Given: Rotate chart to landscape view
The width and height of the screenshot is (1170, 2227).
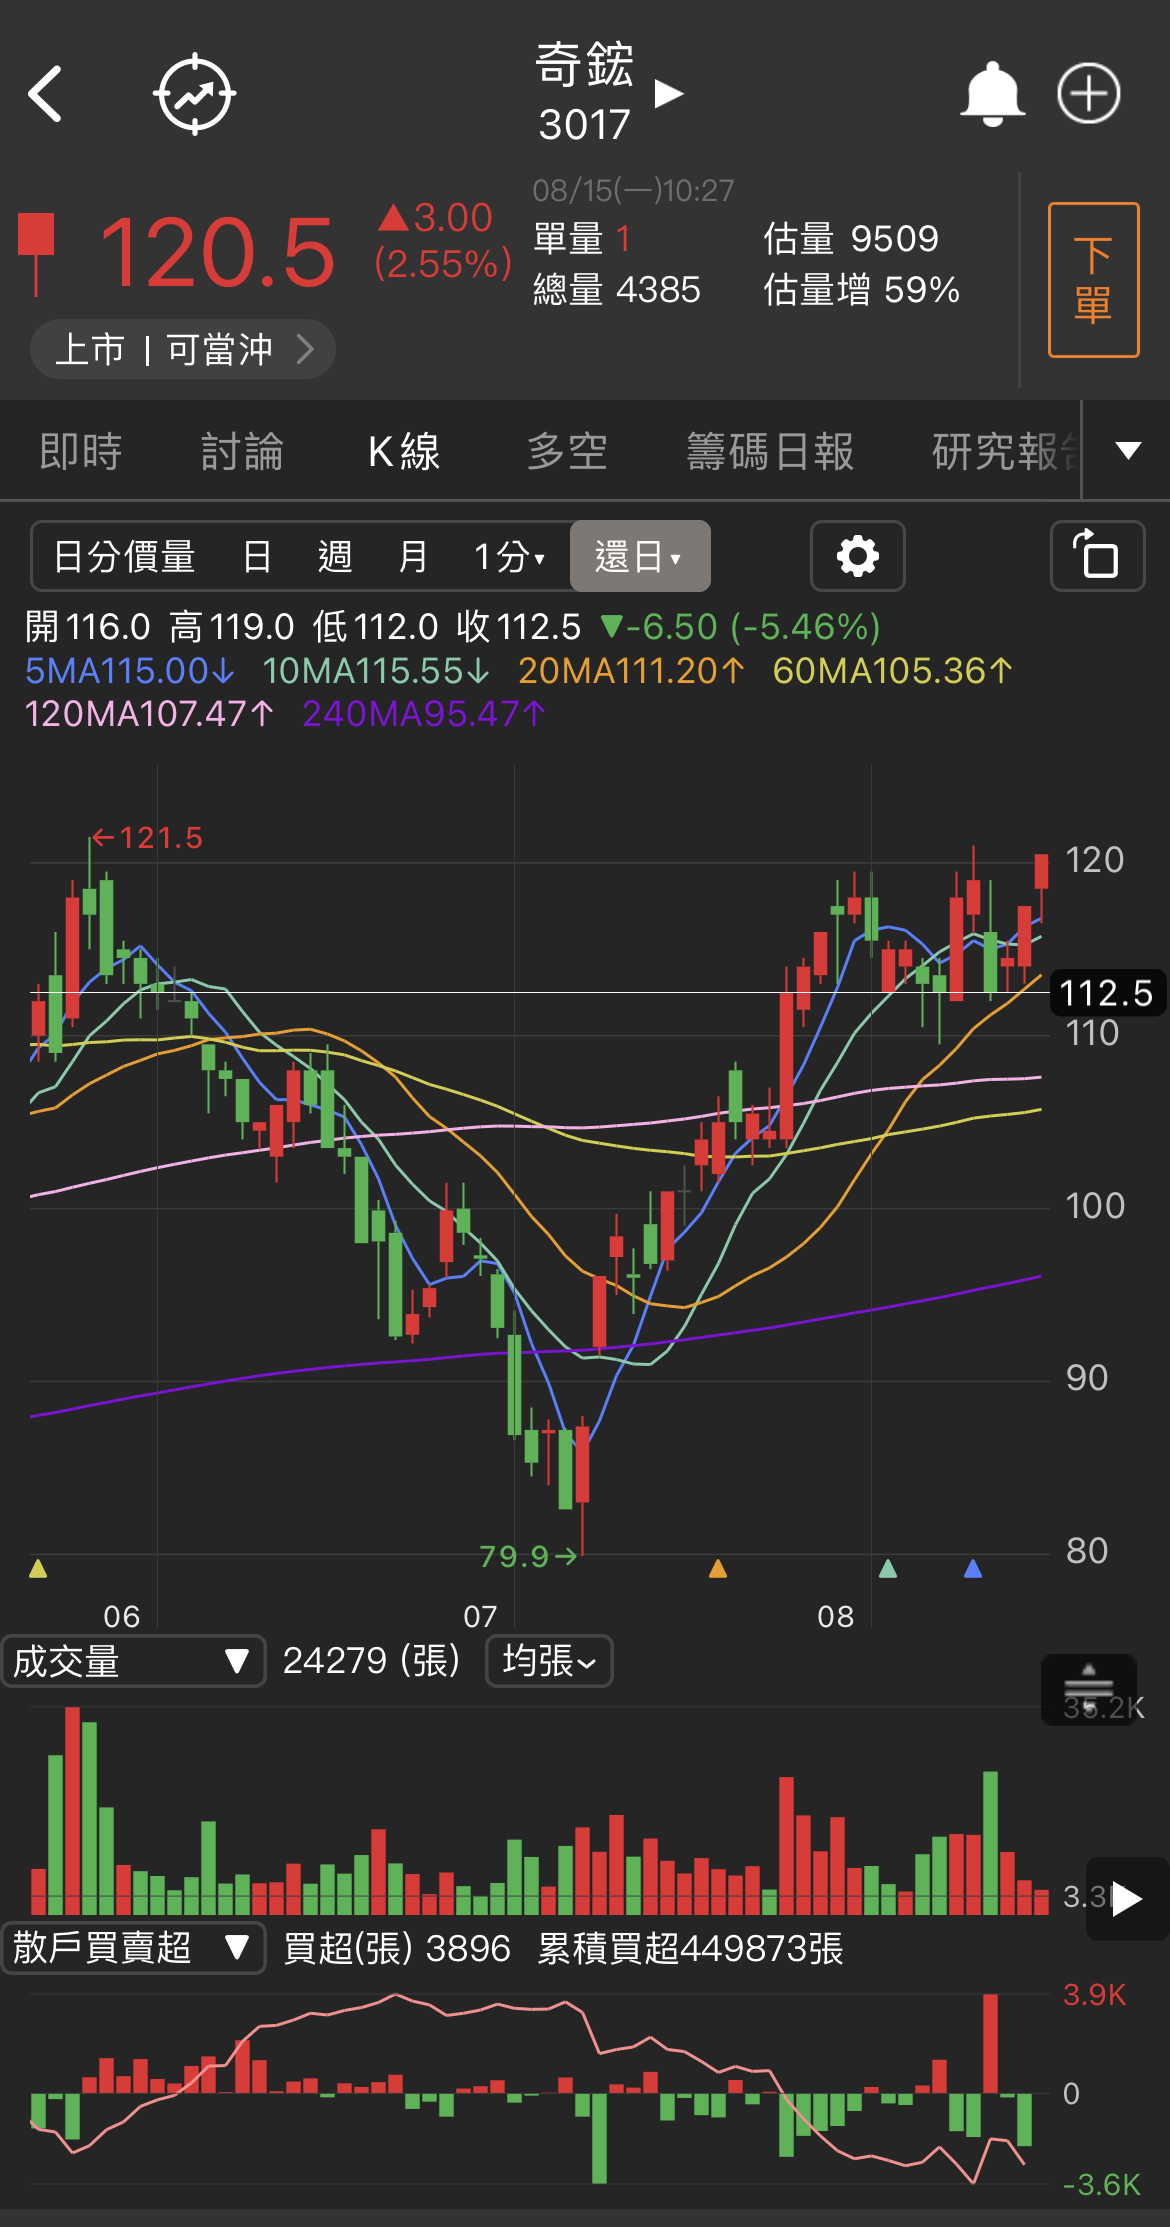Looking at the screenshot, I should tap(1096, 556).
